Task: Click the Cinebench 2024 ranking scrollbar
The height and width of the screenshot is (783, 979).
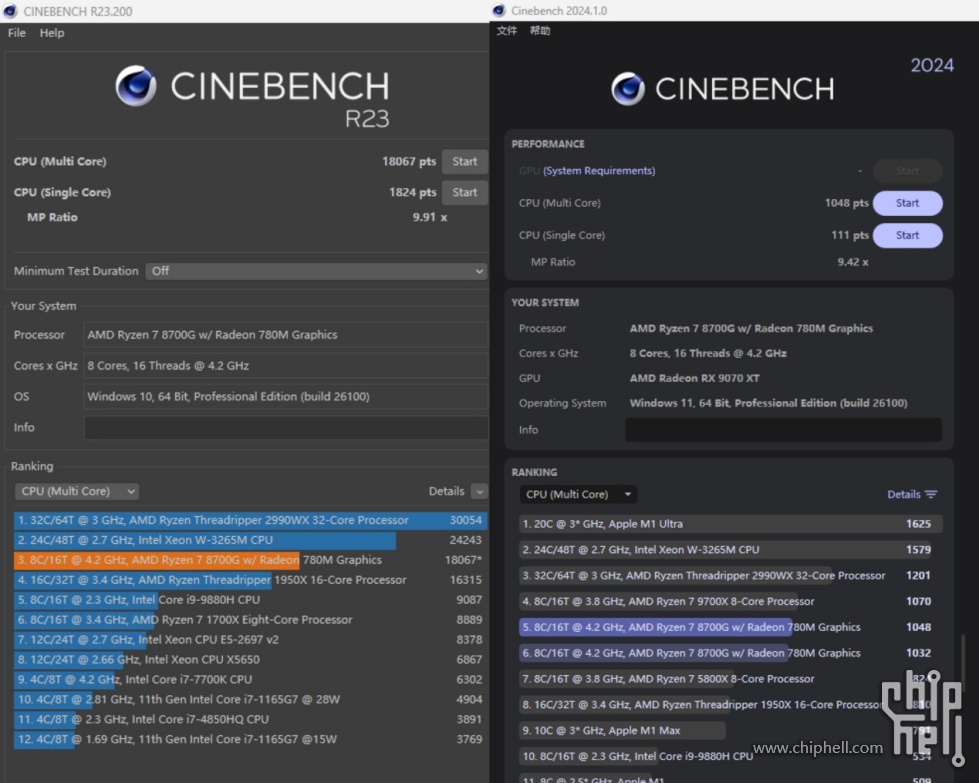Action: click(x=963, y=662)
